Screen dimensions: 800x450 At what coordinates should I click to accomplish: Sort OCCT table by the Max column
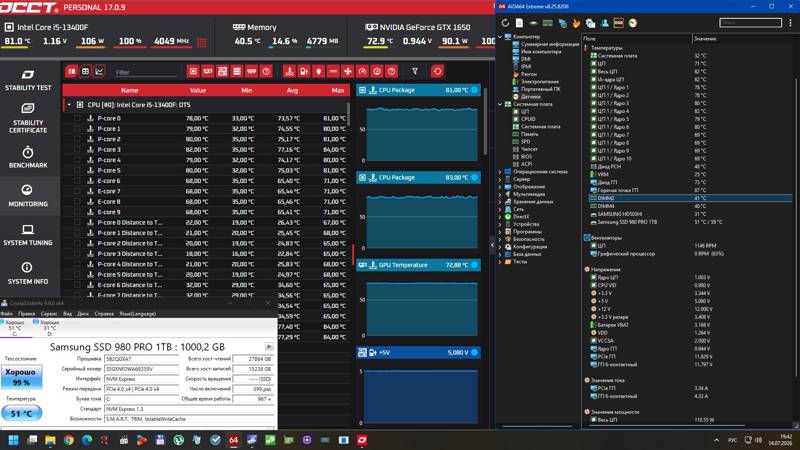click(338, 90)
